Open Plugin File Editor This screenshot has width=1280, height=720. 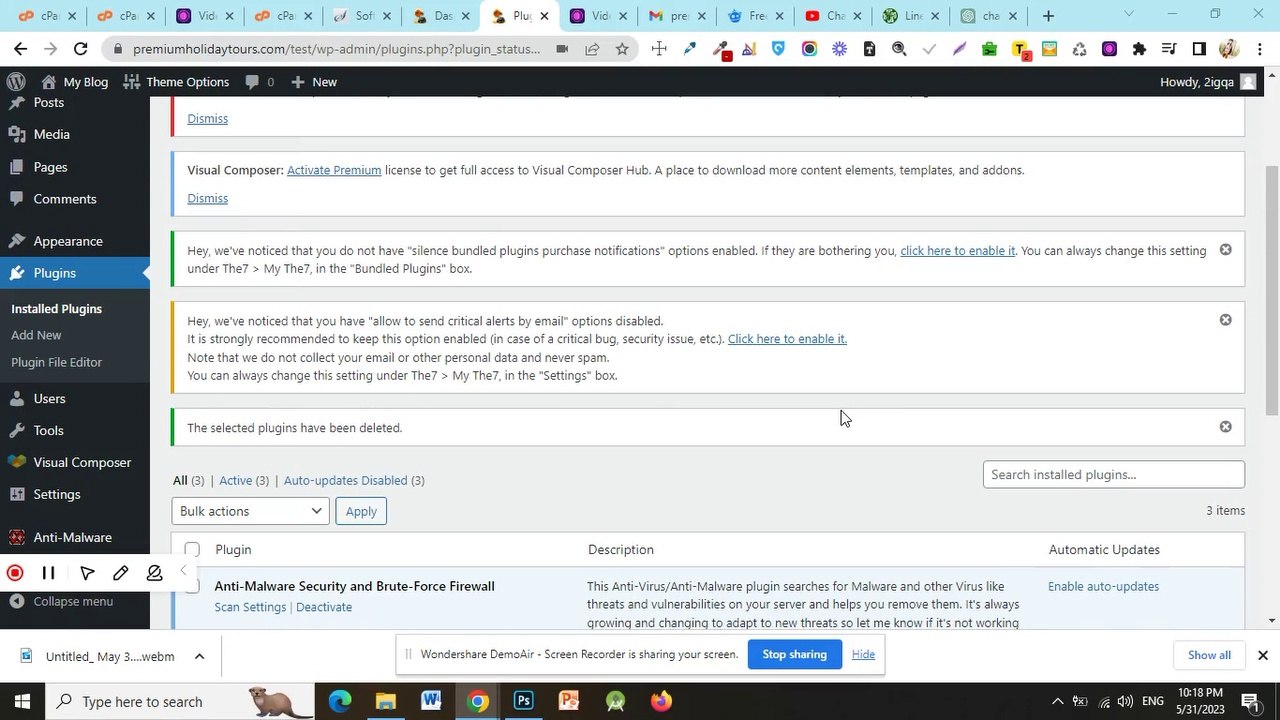pyautogui.click(x=56, y=362)
